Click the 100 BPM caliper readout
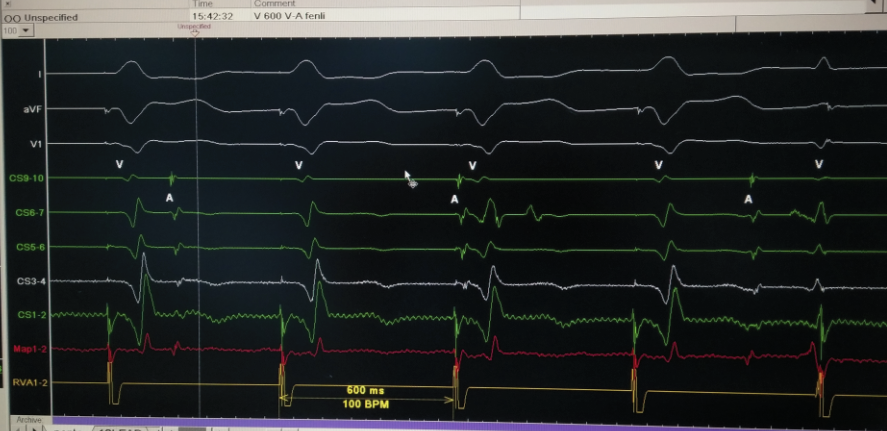The height and width of the screenshot is (431, 887). (x=365, y=404)
